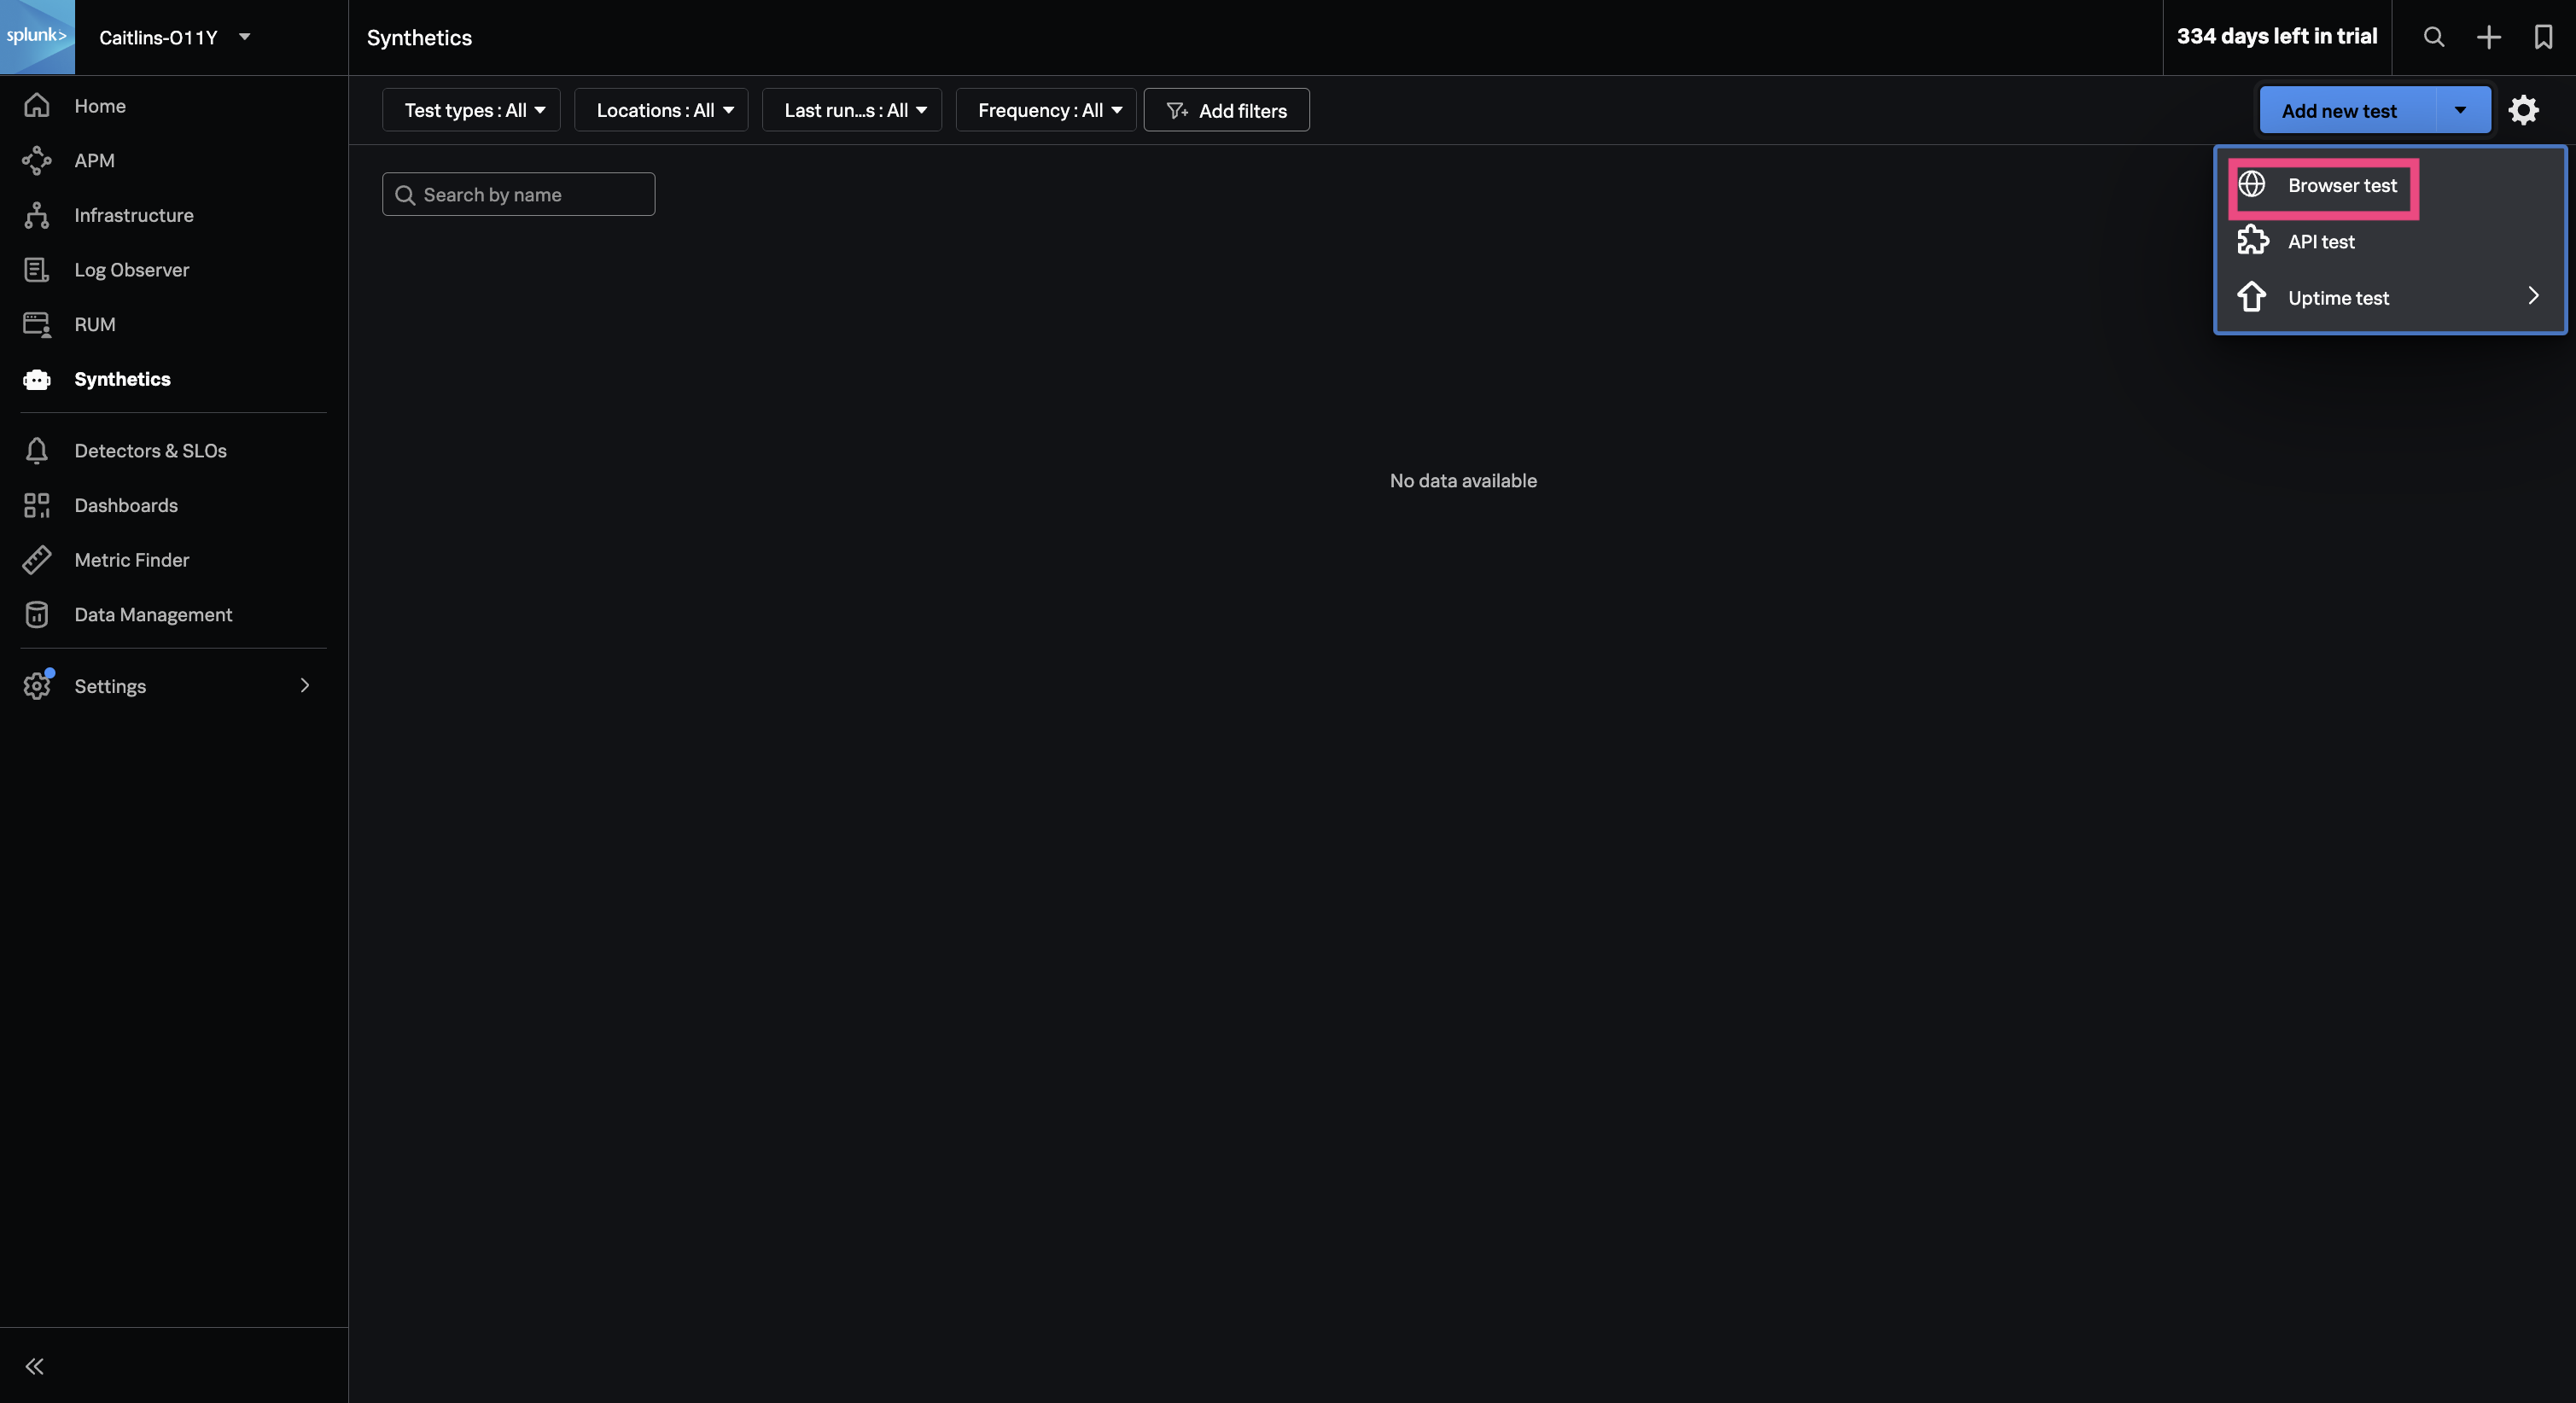Collapse the left navigation sidebar
Image resolution: width=2576 pixels, height=1403 pixels.
(35, 1366)
